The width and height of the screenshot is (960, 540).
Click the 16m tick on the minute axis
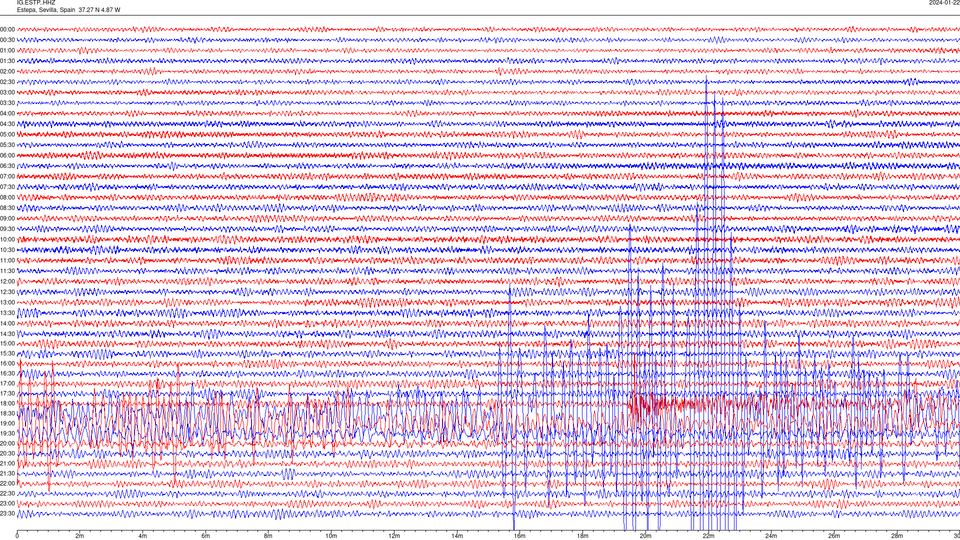click(520, 536)
